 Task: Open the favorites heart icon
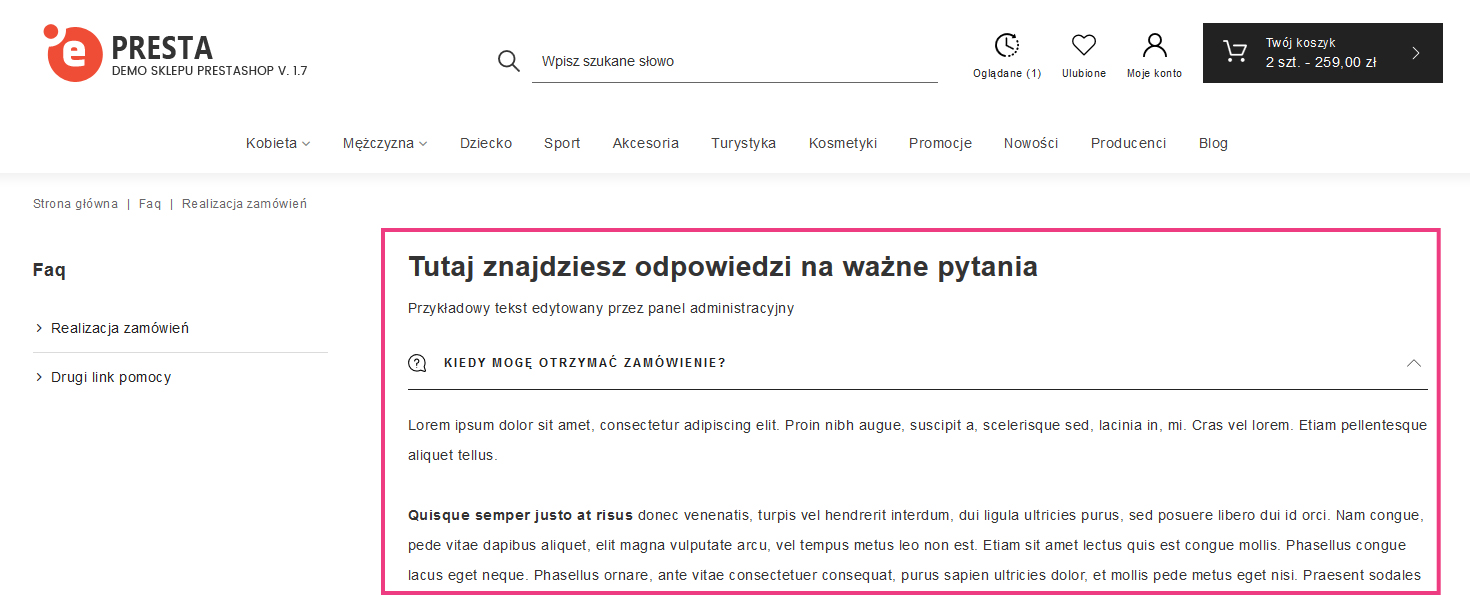click(1084, 46)
